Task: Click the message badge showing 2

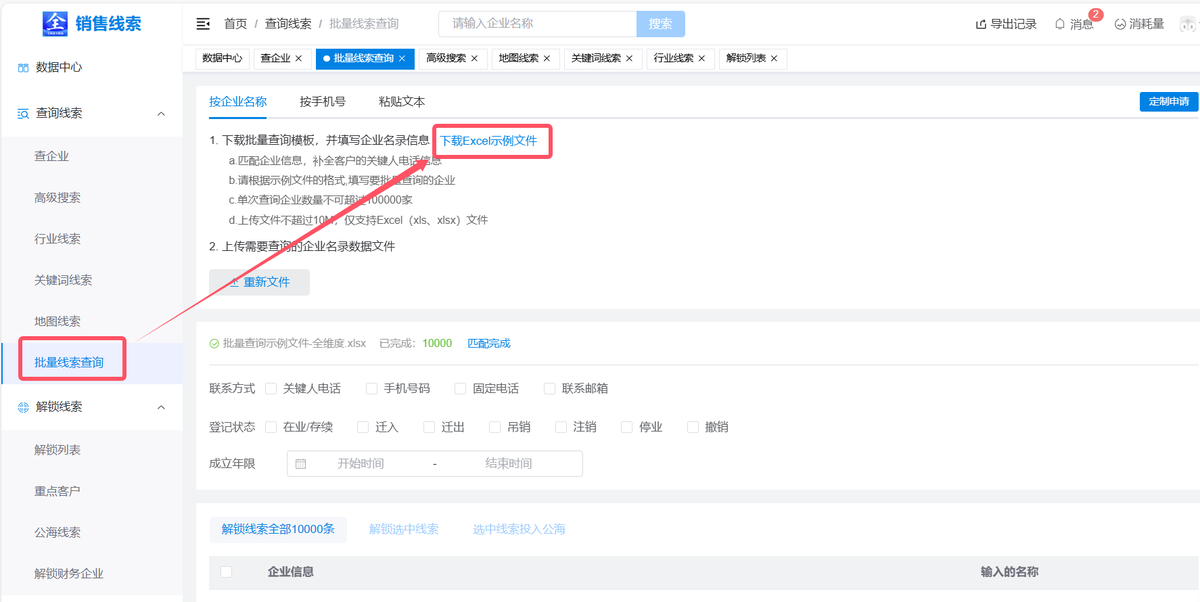Action: coord(1096,14)
